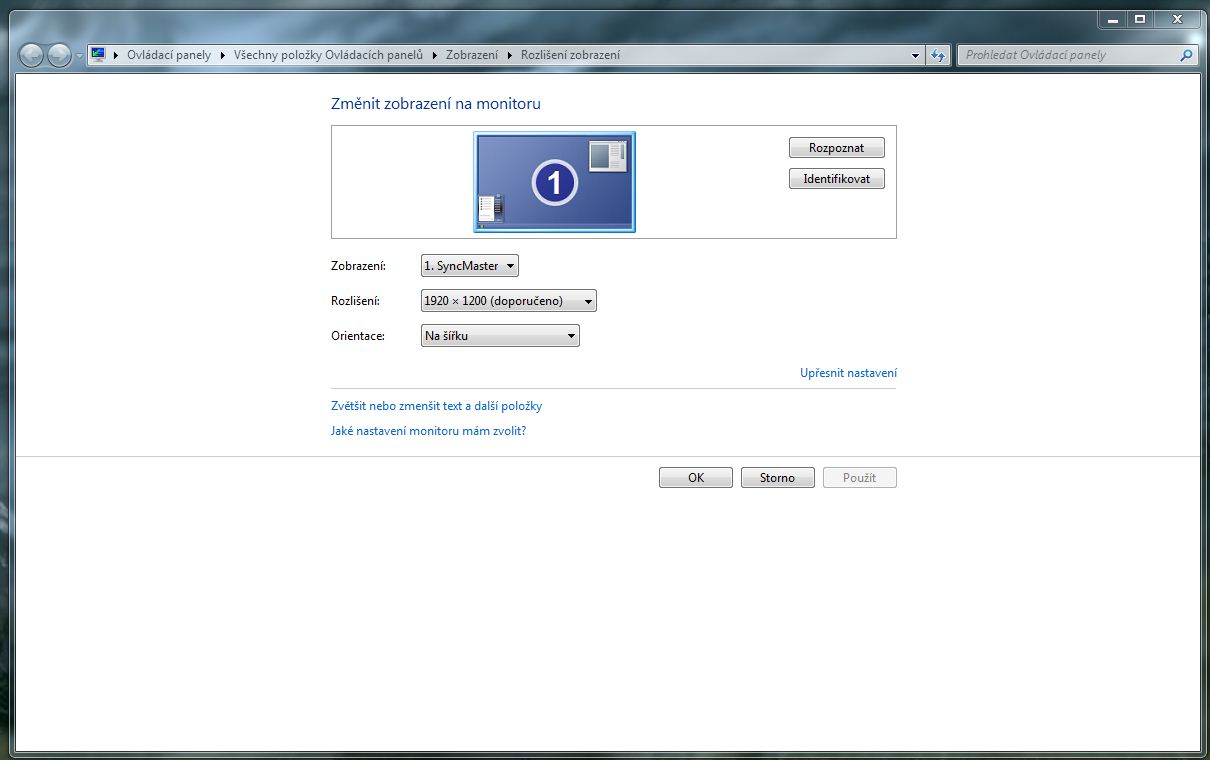
Task: Cancel changes with the 'Storno' button
Action: 777,478
